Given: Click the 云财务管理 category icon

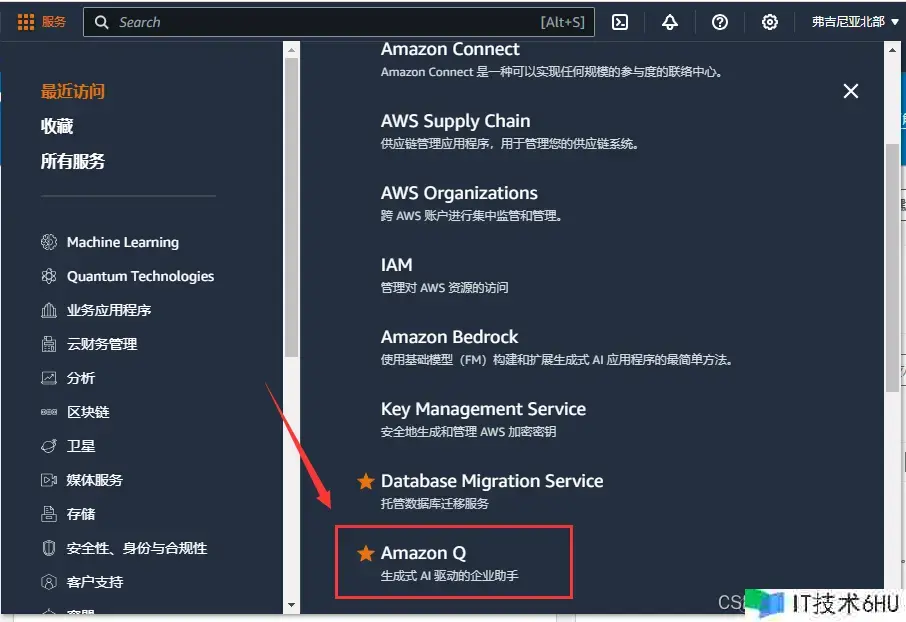Looking at the screenshot, I should tap(49, 344).
